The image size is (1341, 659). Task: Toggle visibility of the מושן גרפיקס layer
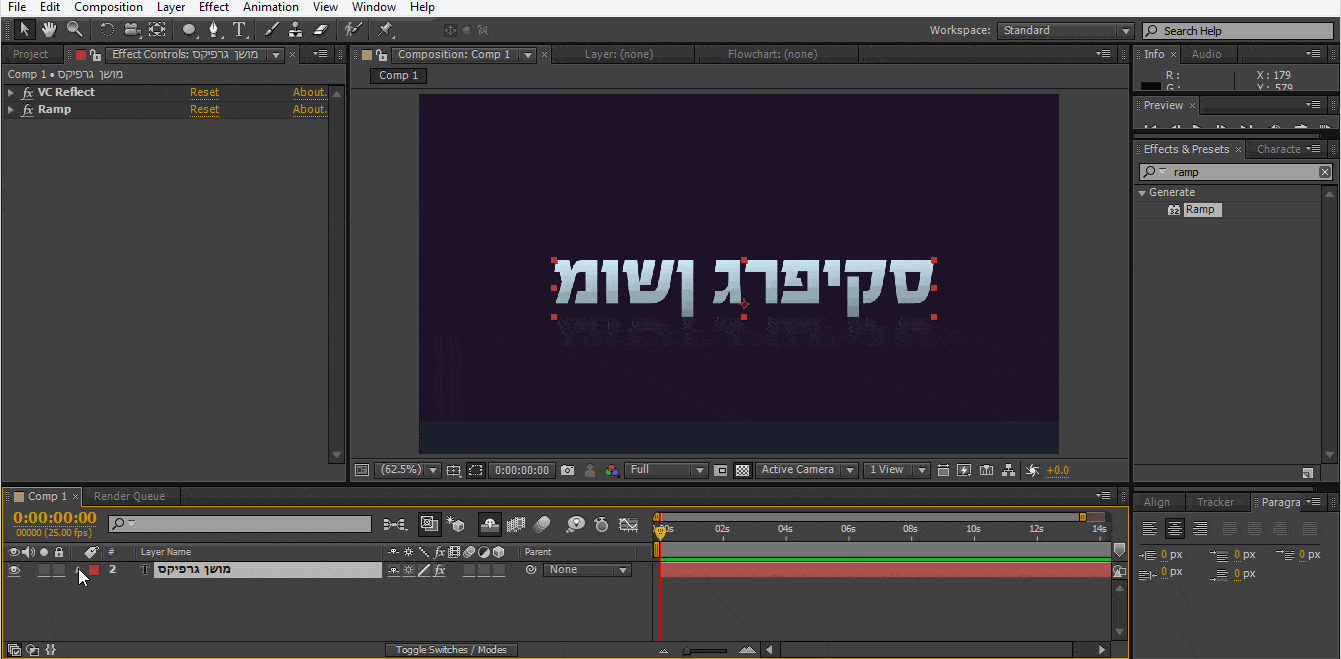coord(13,569)
